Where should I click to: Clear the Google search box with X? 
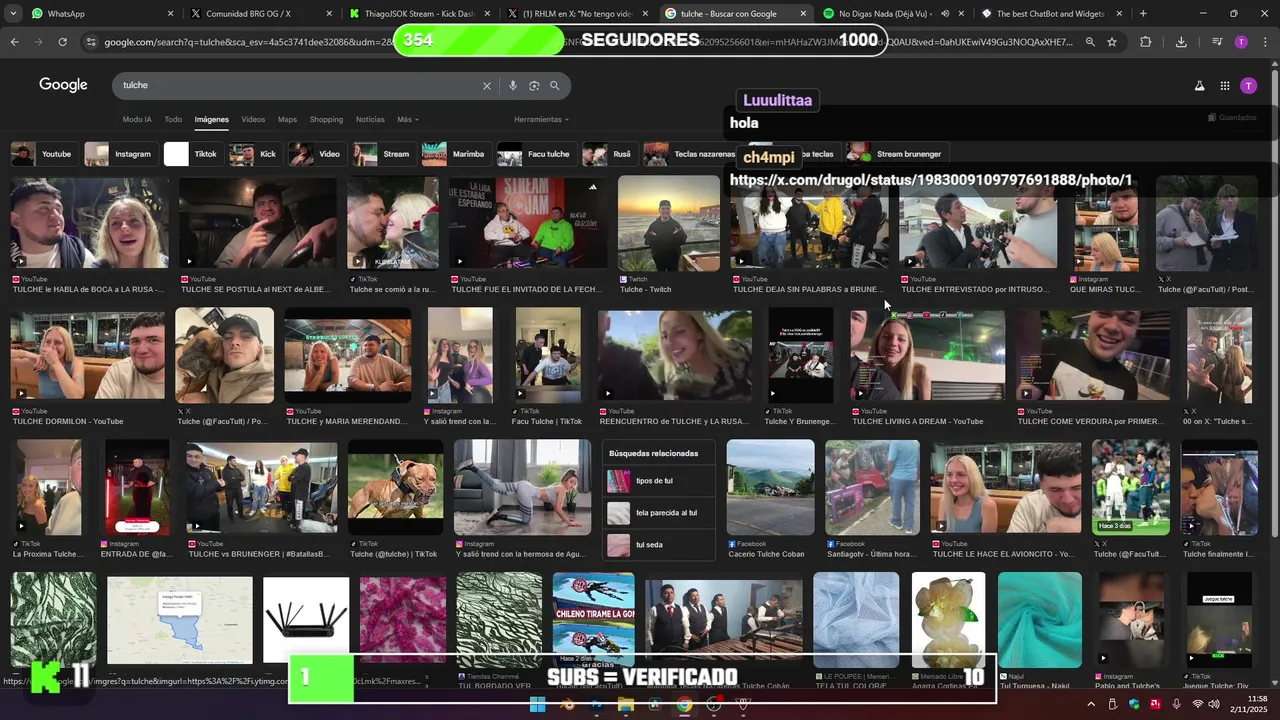point(487,86)
